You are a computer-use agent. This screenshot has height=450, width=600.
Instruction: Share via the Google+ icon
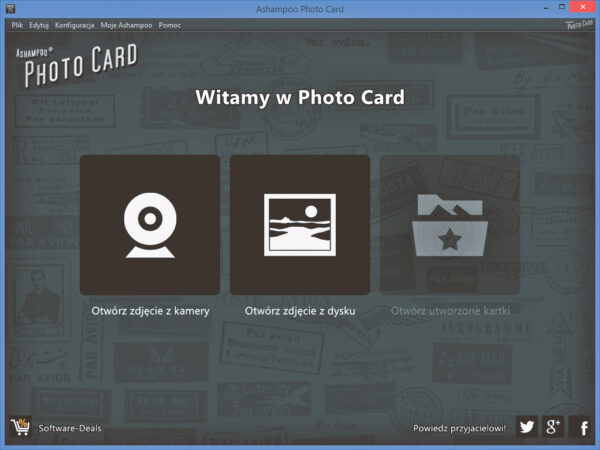554,427
